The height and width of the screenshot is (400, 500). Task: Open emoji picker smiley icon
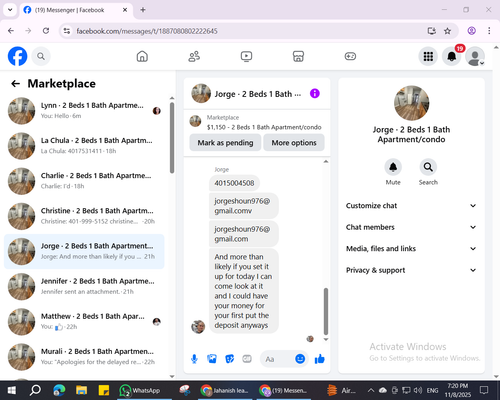point(300,359)
